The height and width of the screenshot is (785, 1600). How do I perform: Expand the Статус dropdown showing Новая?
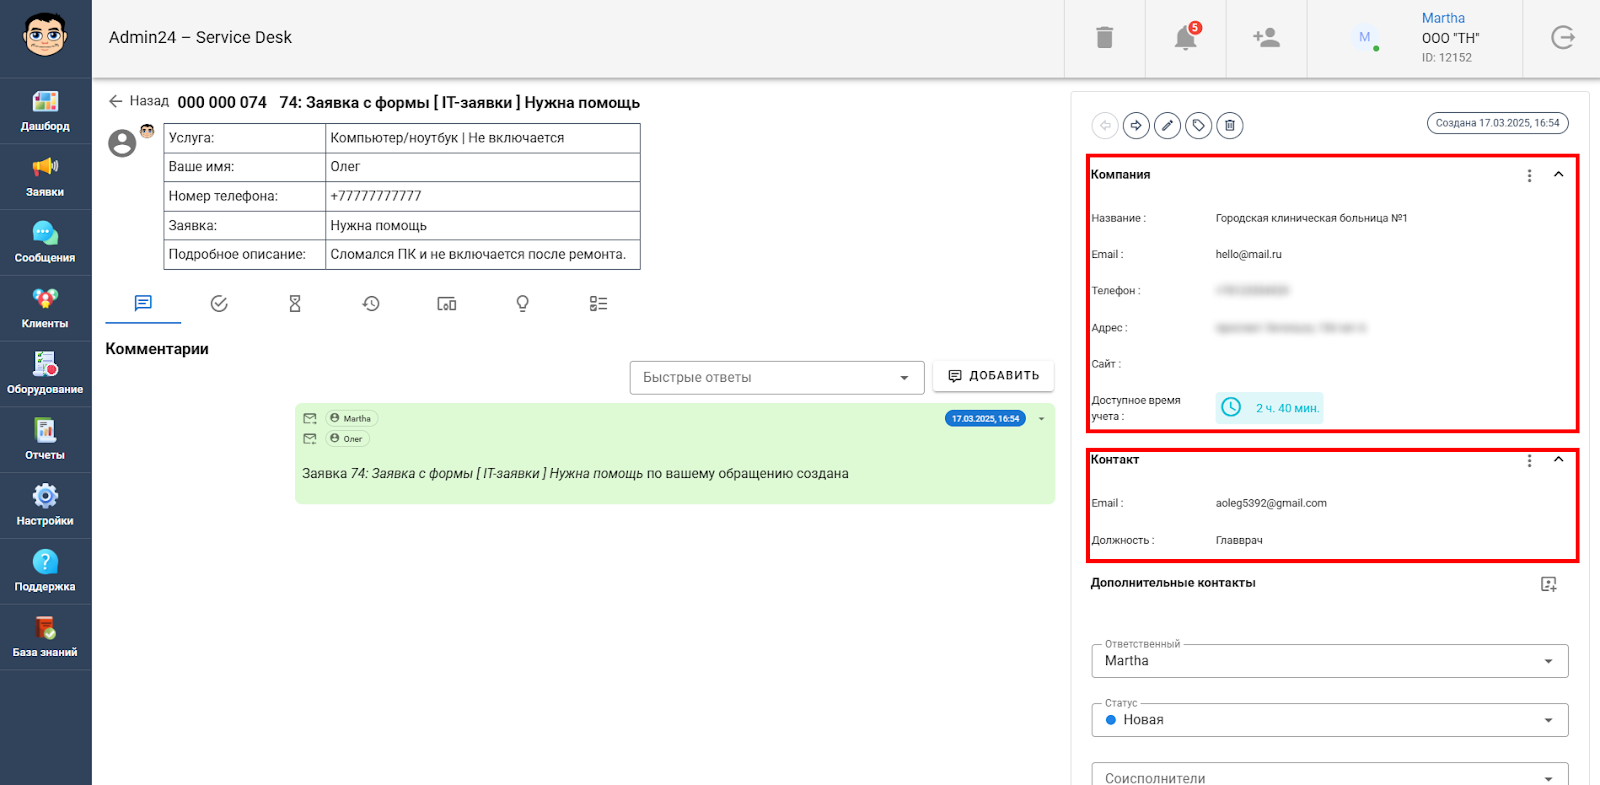pyautogui.click(x=1330, y=720)
